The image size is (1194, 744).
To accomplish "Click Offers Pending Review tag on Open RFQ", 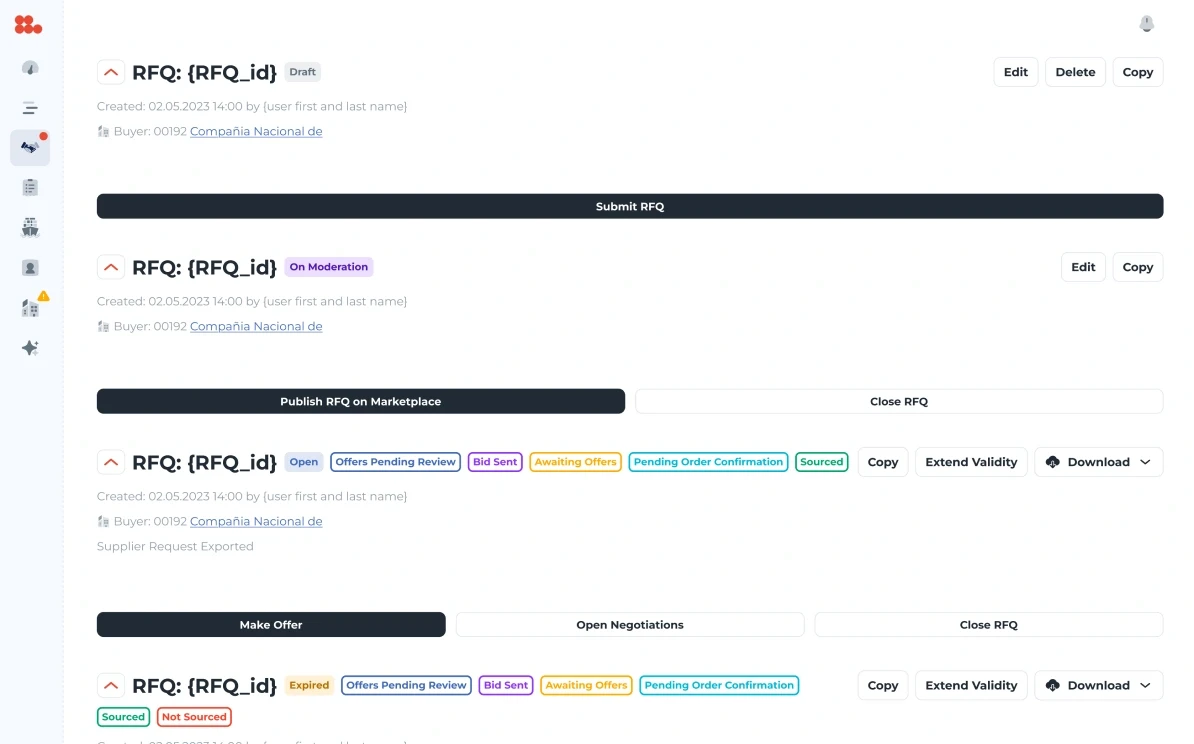I will pos(395,461).
